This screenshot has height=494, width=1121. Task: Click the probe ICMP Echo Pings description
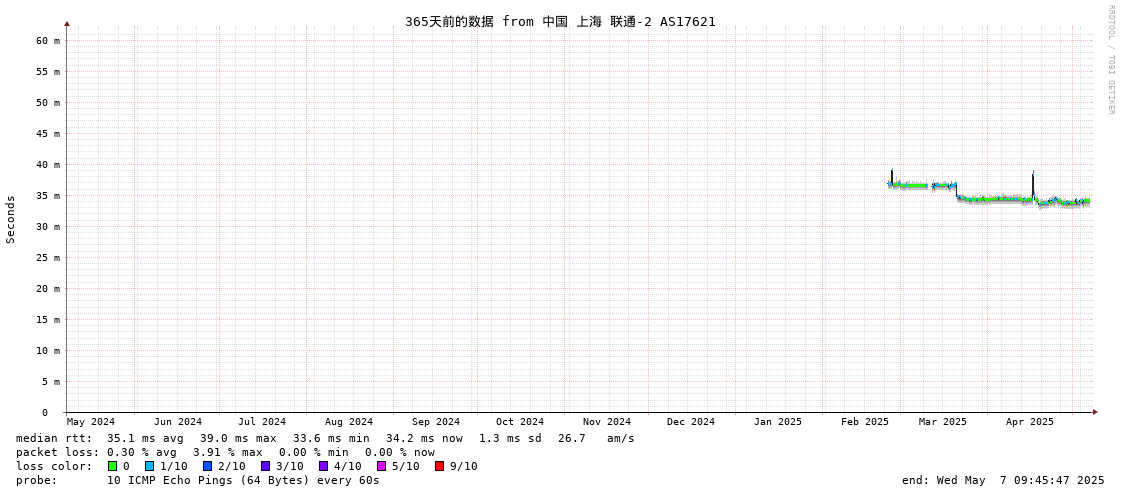click(x=243, y=480)
